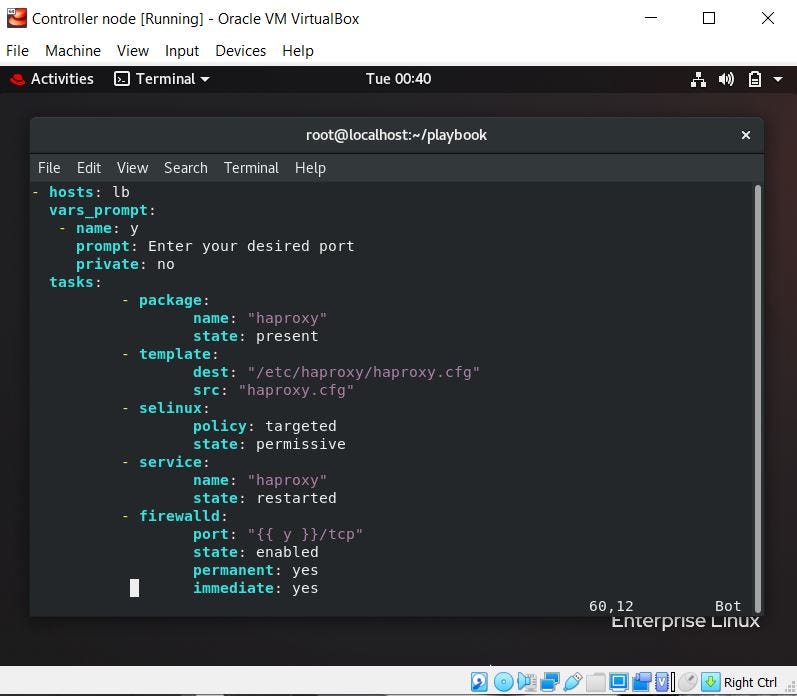Open the terminal's File menu
The height and width of the screenshot is (696, 797).
pyautogui.click(x=49, y=168)
